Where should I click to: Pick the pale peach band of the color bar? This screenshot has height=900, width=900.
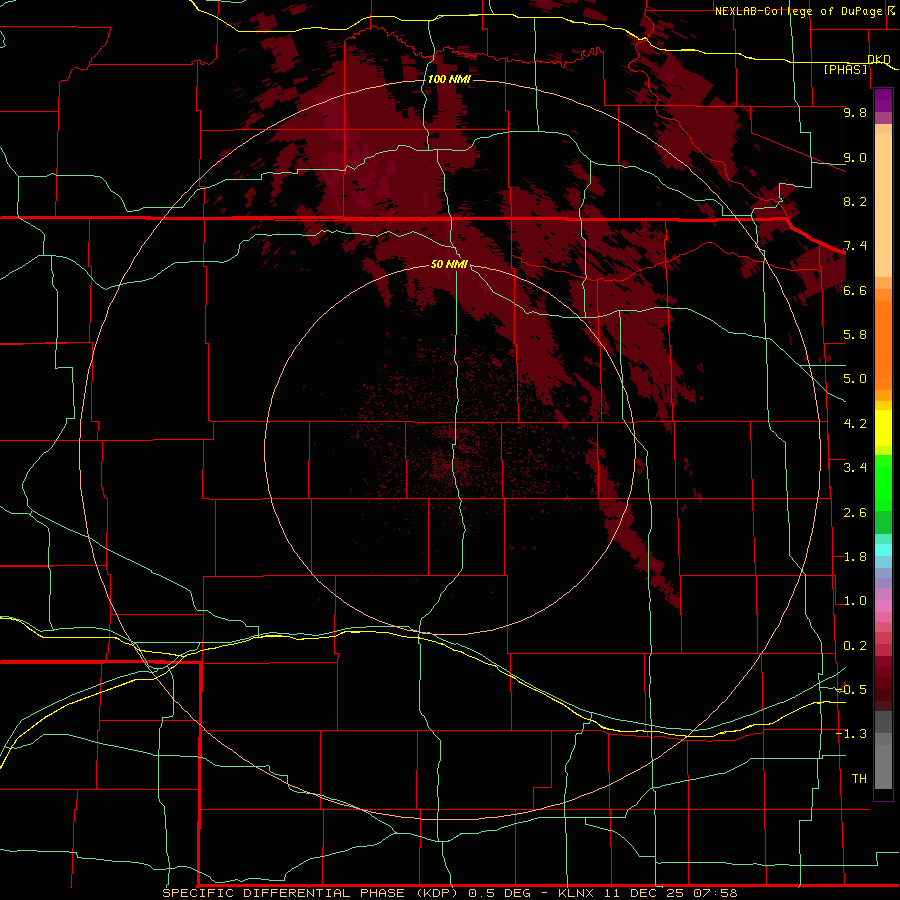coord(883,204)
